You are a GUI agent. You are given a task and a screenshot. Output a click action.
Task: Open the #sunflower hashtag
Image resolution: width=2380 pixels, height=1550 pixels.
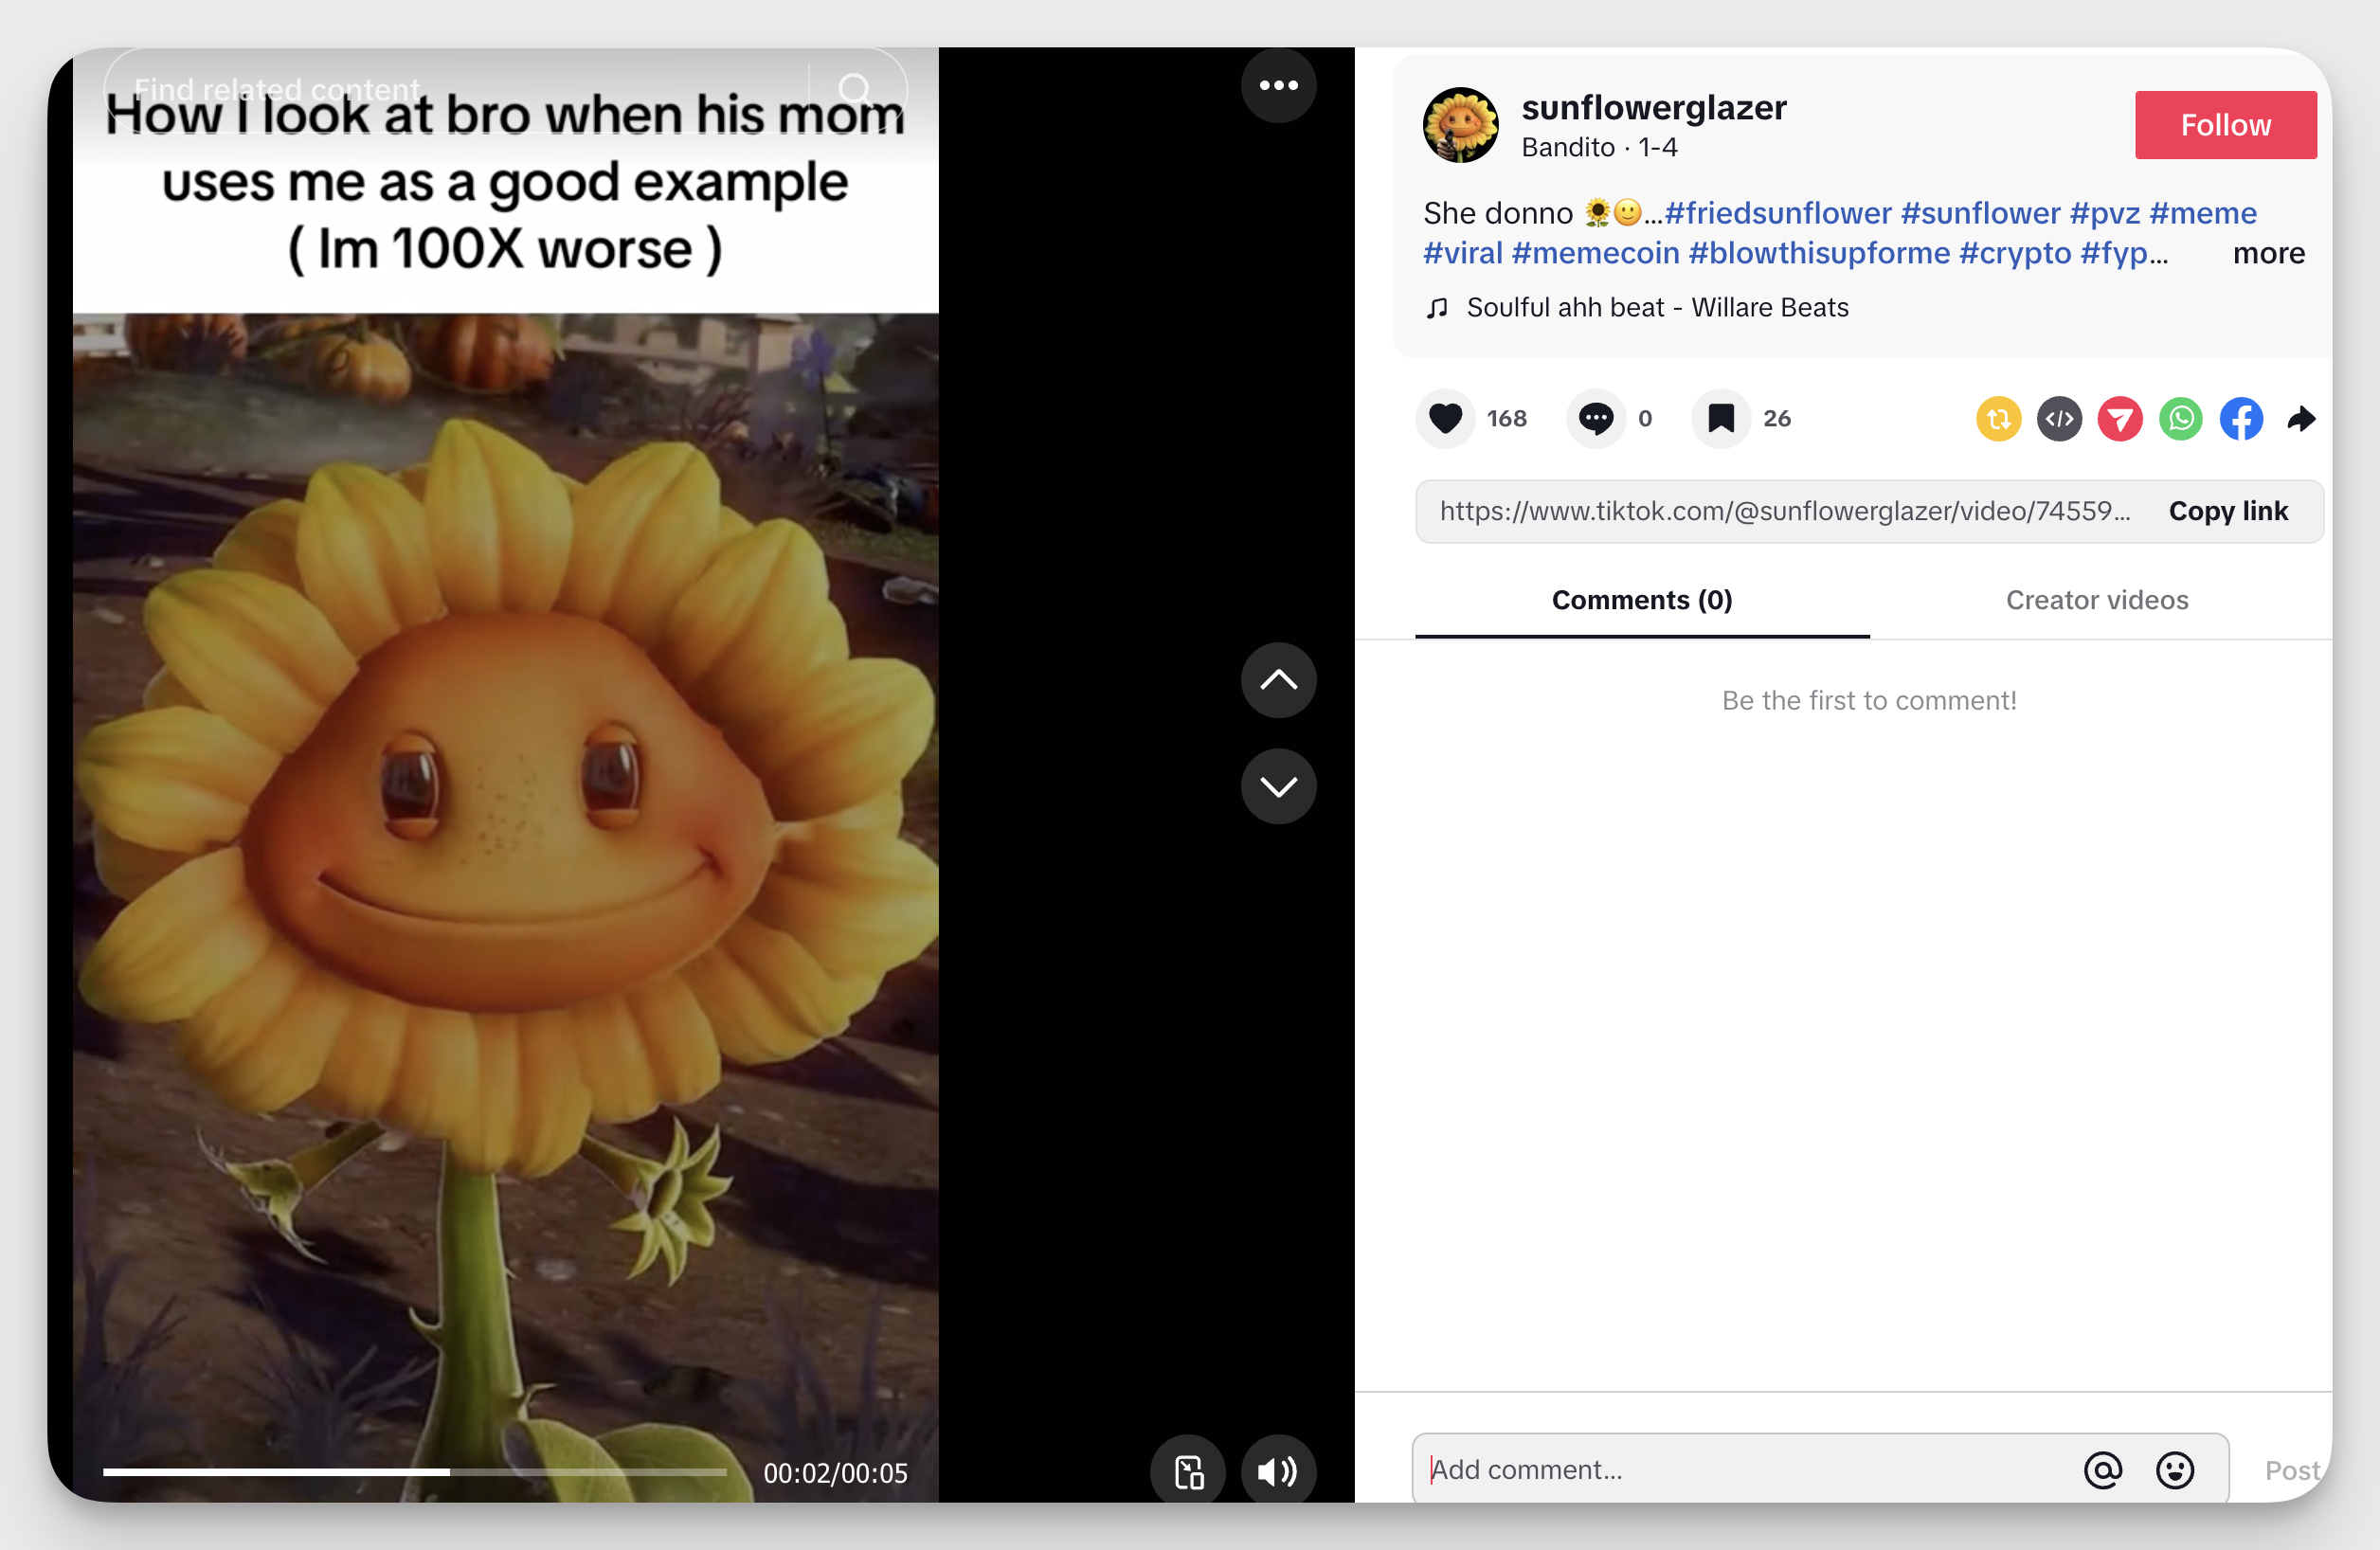coord(1980,213)
